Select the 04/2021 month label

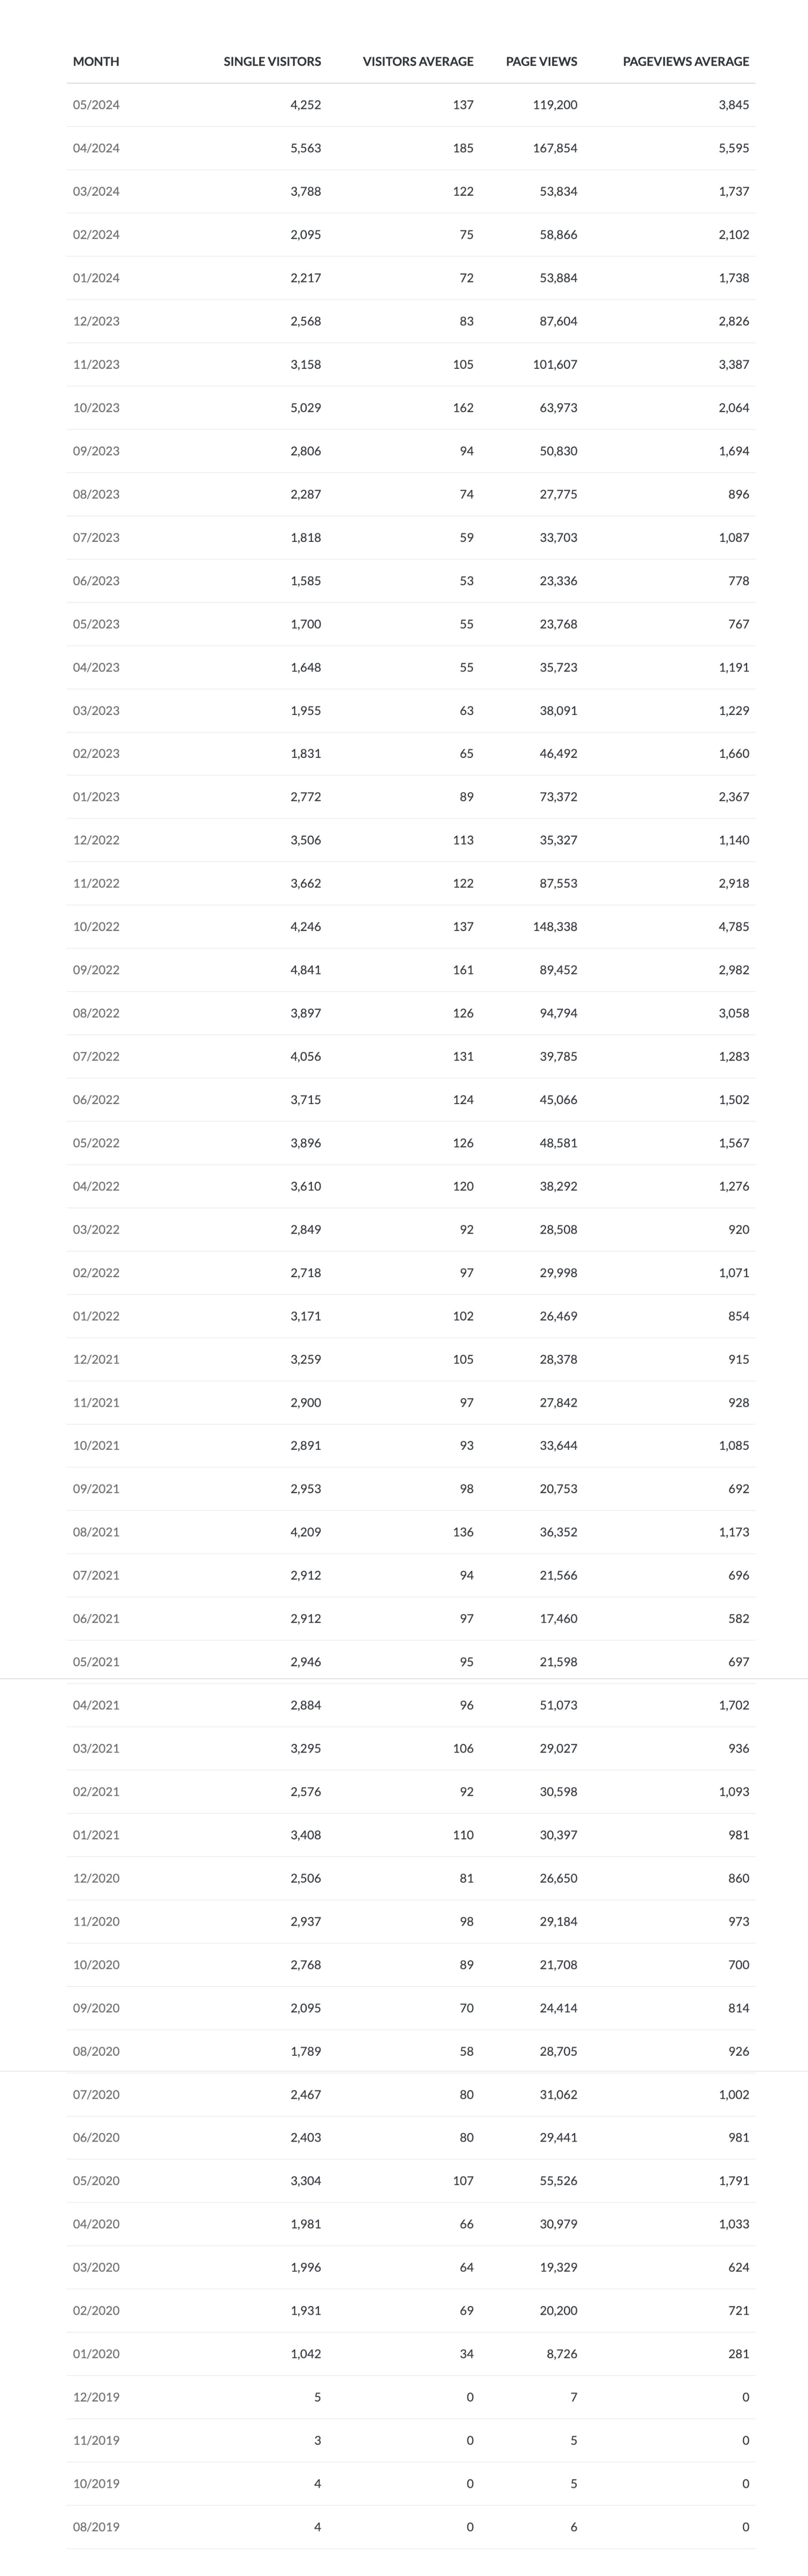pyautogui.click(x=96, y=1705)
